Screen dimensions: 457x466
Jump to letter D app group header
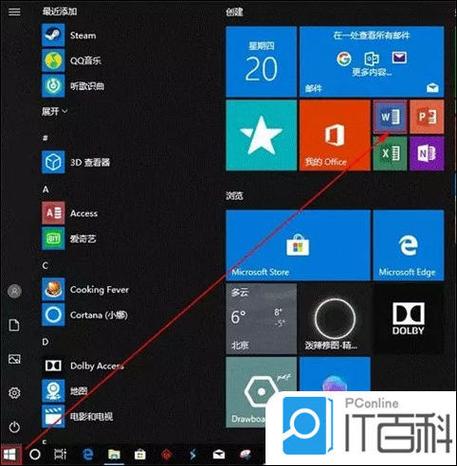[x=46, y=342]
